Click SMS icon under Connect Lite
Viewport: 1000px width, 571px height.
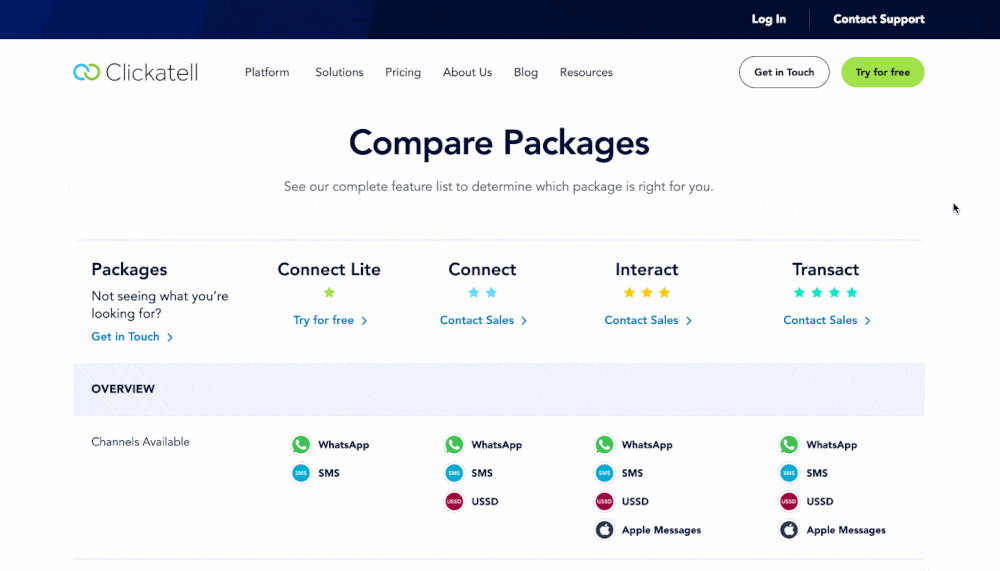pos(301,473)
